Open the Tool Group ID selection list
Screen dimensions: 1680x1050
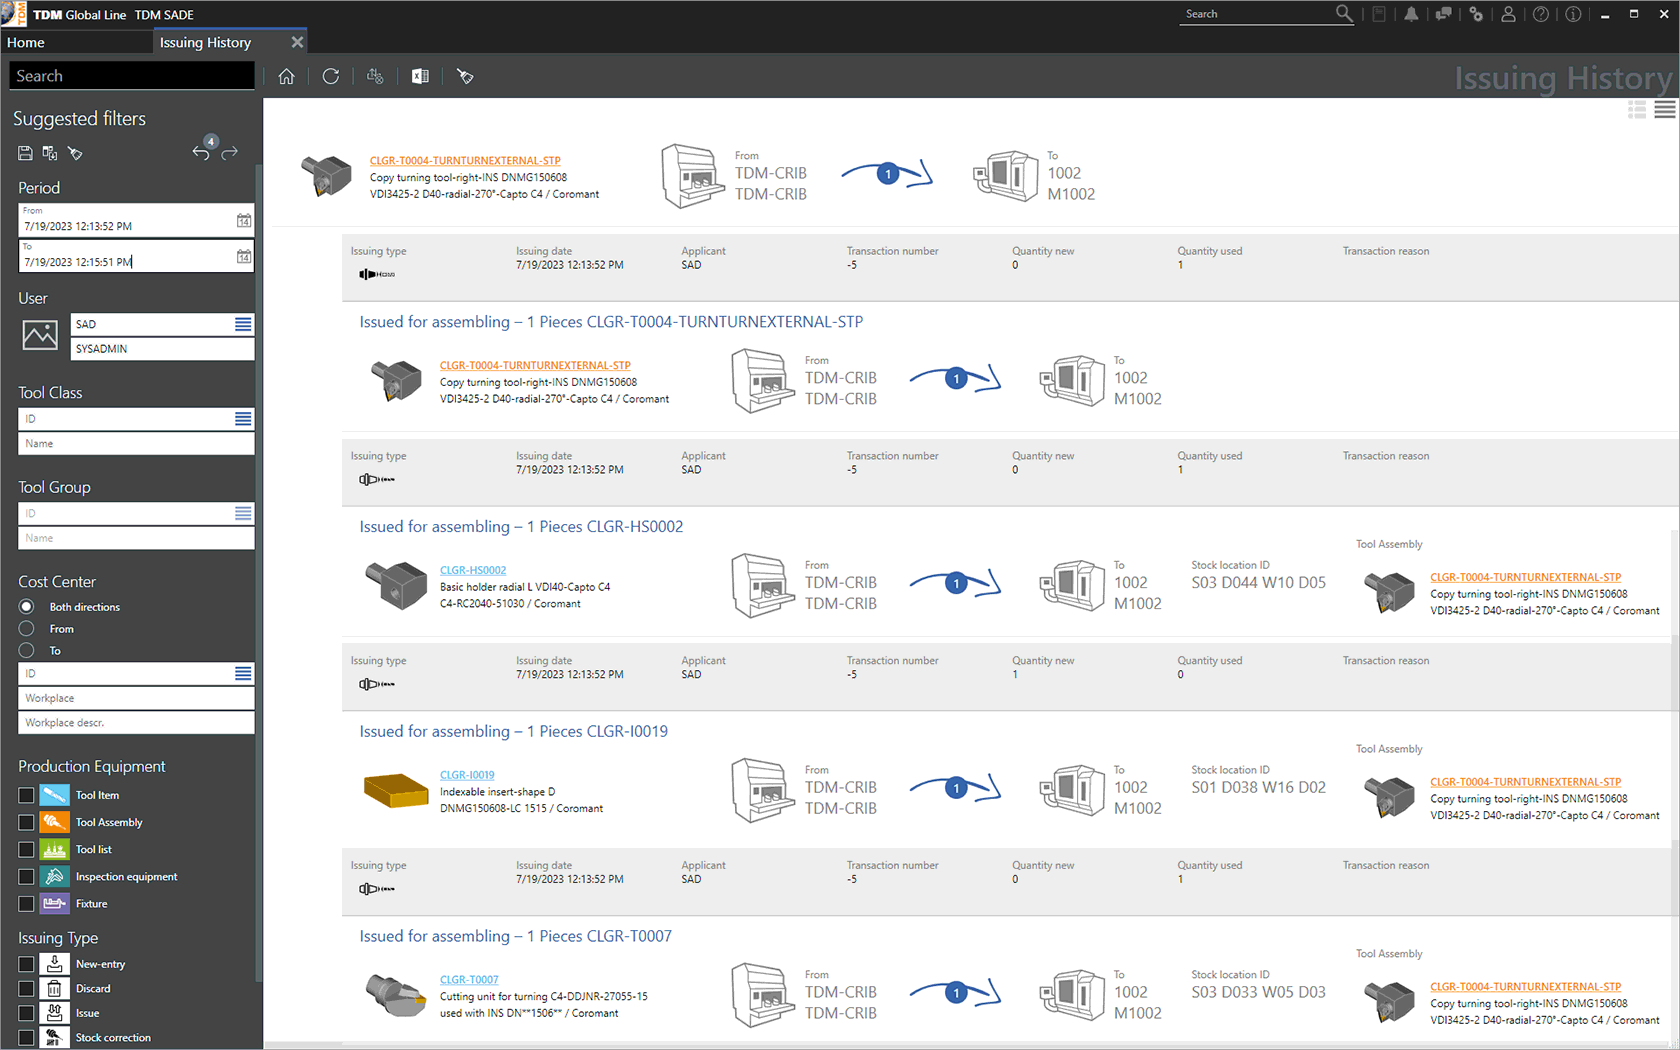pyautogui.click(x=243, y=513)
